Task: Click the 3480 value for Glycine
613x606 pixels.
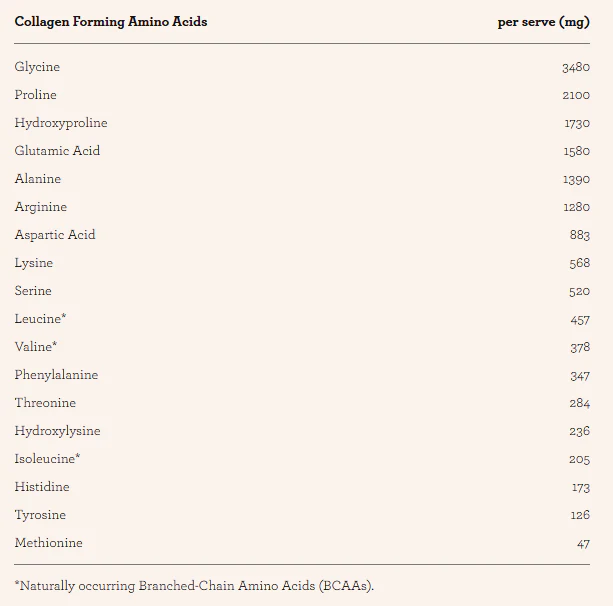Action: coord(576,68)
